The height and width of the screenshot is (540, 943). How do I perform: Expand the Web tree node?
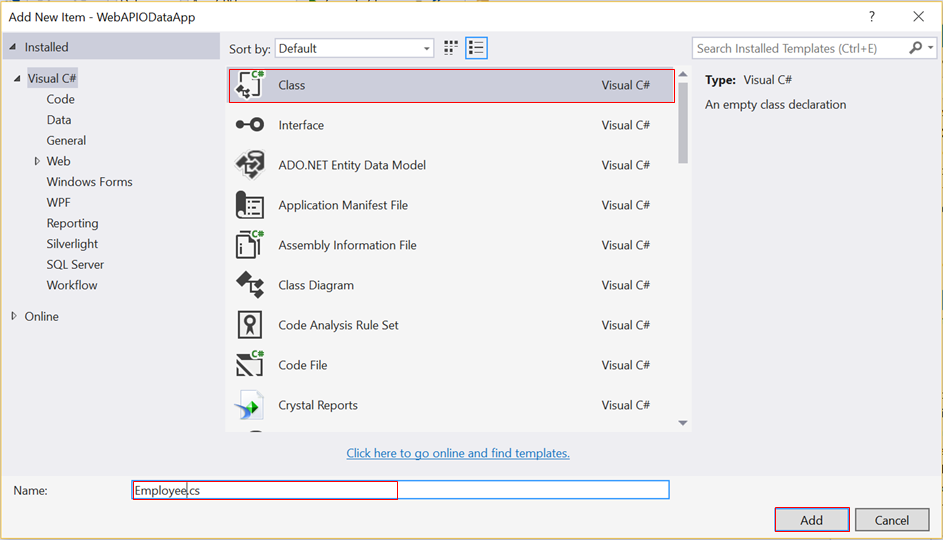37,161
